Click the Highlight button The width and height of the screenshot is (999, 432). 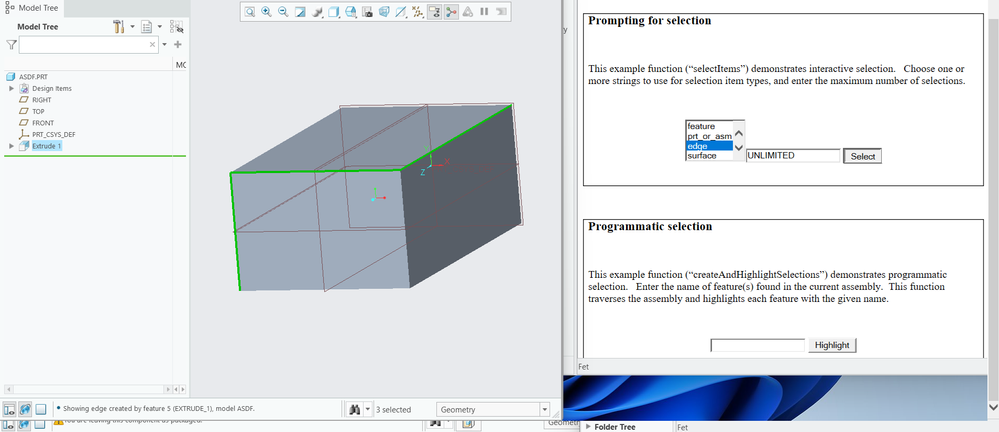click(x=832, y=345)
